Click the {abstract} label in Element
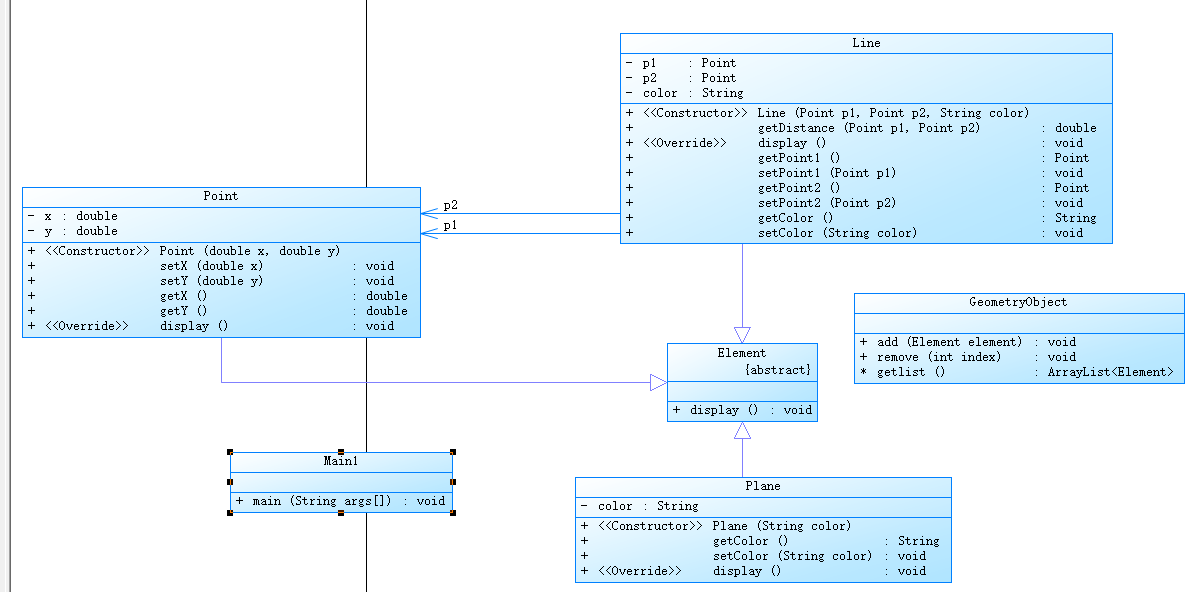The width and height of the screenshot is (1202, 592). click(778, 370)
